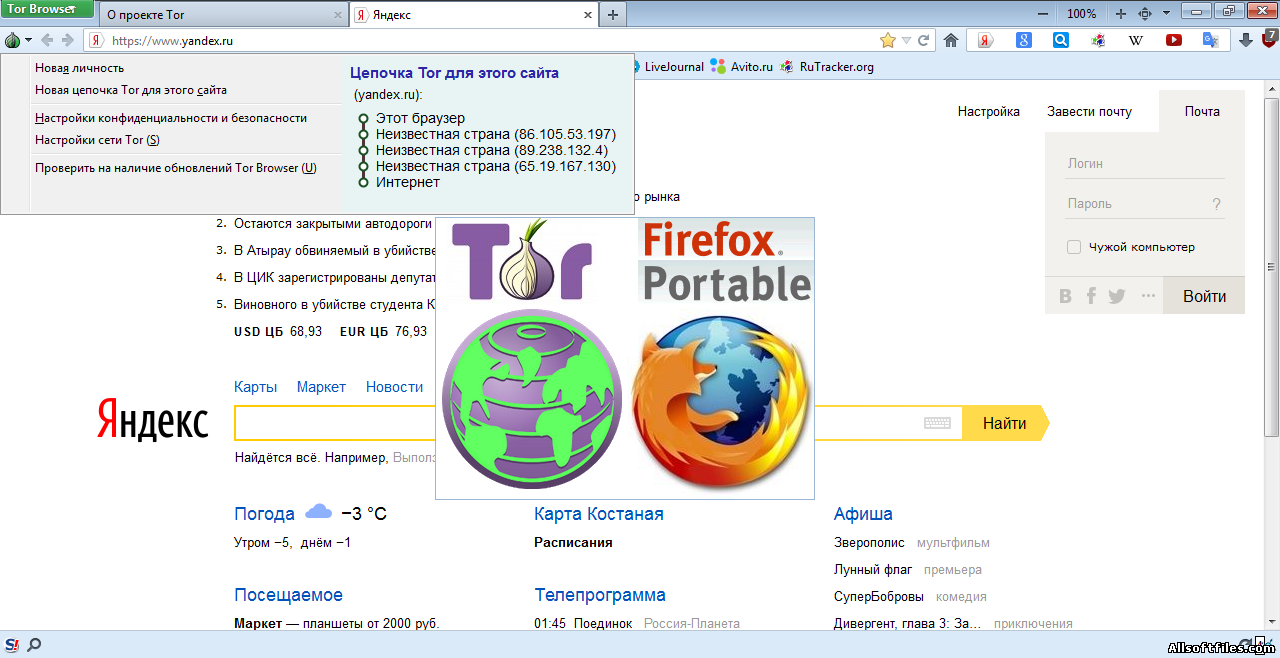Switch to the 'О проекте Tor' tab

coord(225,15)
